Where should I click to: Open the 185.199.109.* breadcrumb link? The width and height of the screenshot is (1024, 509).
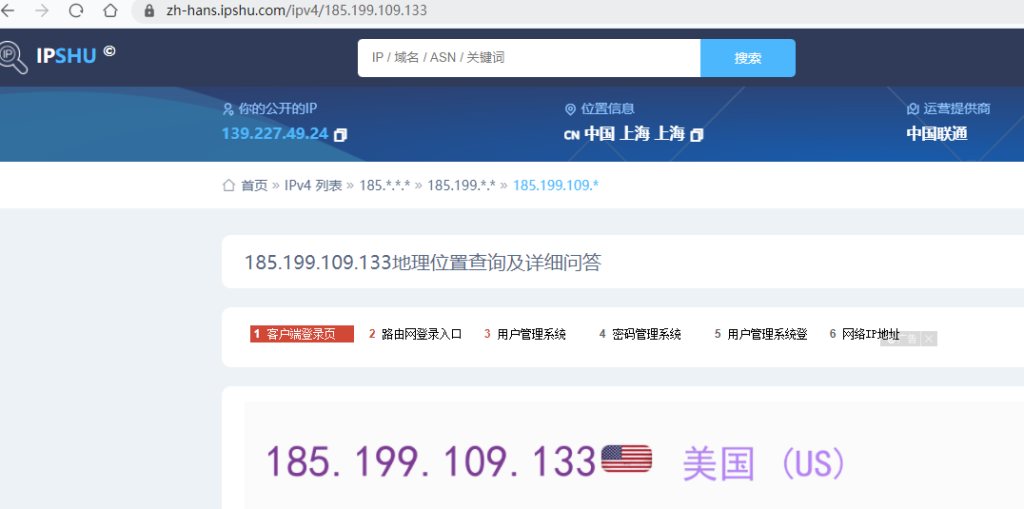click(555, 185)
